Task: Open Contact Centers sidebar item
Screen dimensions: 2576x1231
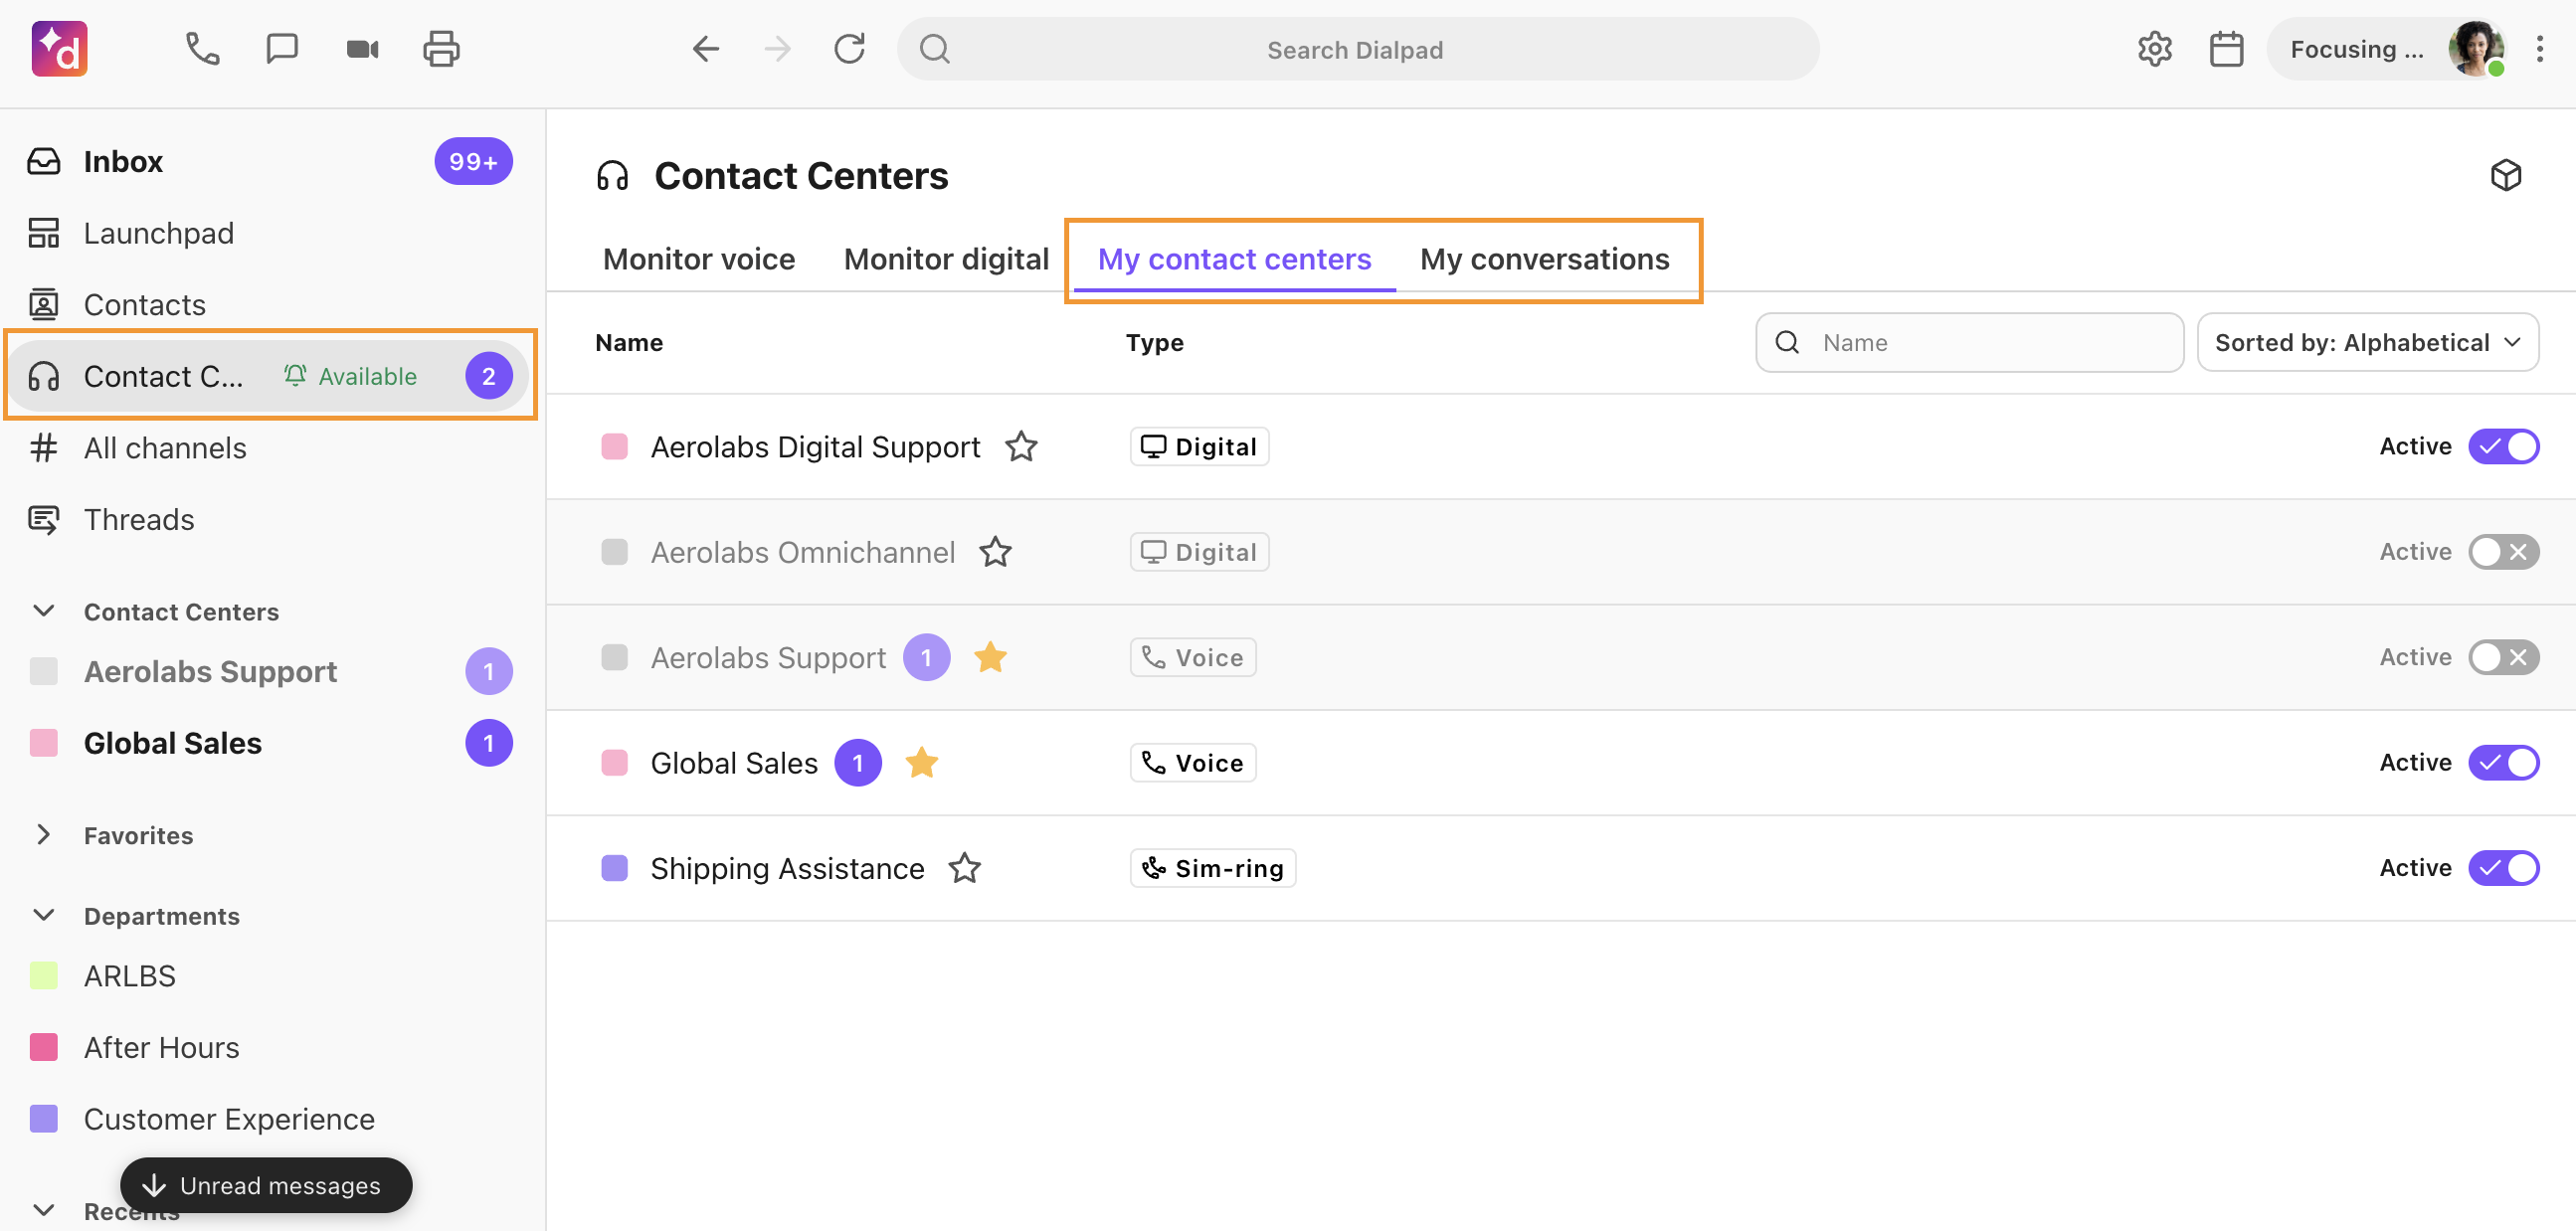Action: [x=270, y=377]
